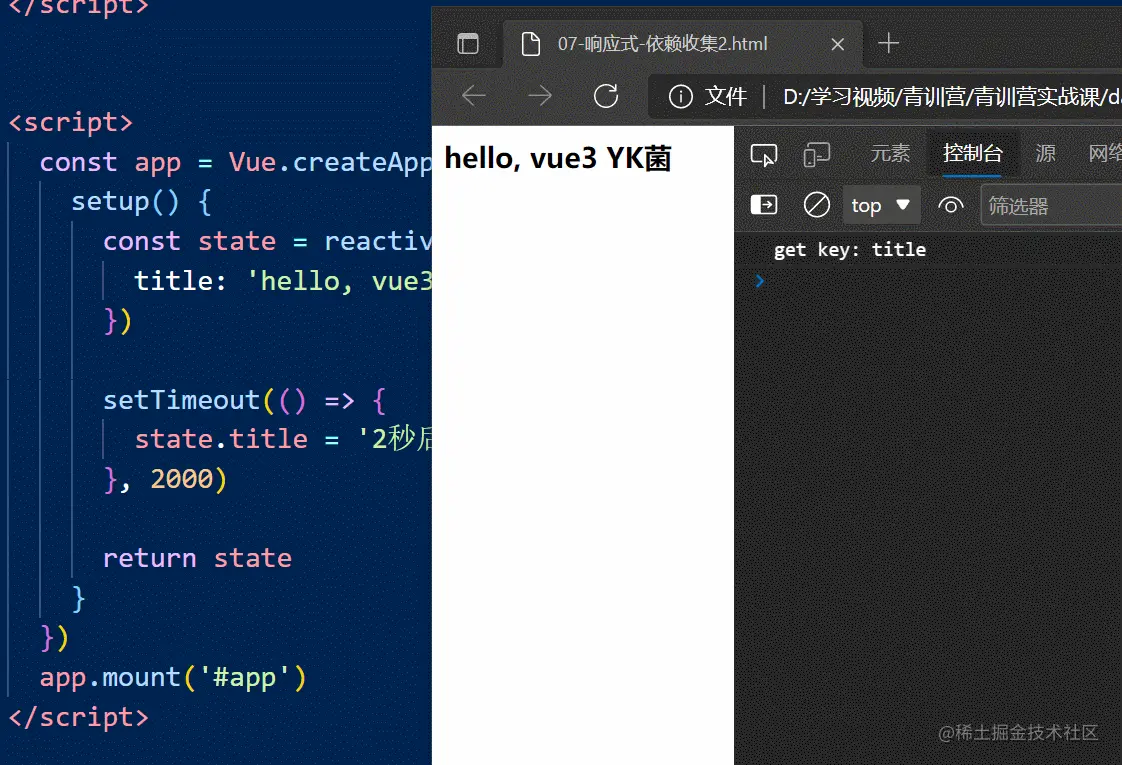
Task: Click the opening <script> tag in editor
Action: click(71, 122)
